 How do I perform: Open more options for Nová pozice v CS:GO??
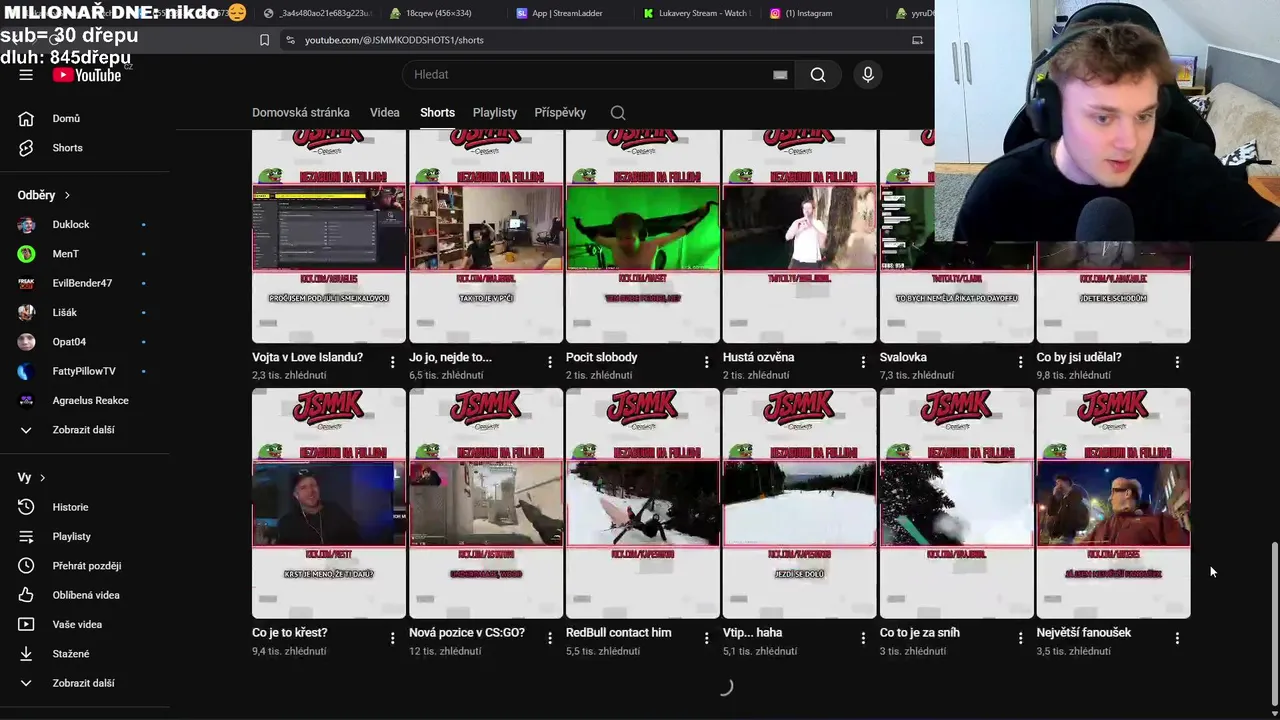click(x=549, y=638)
